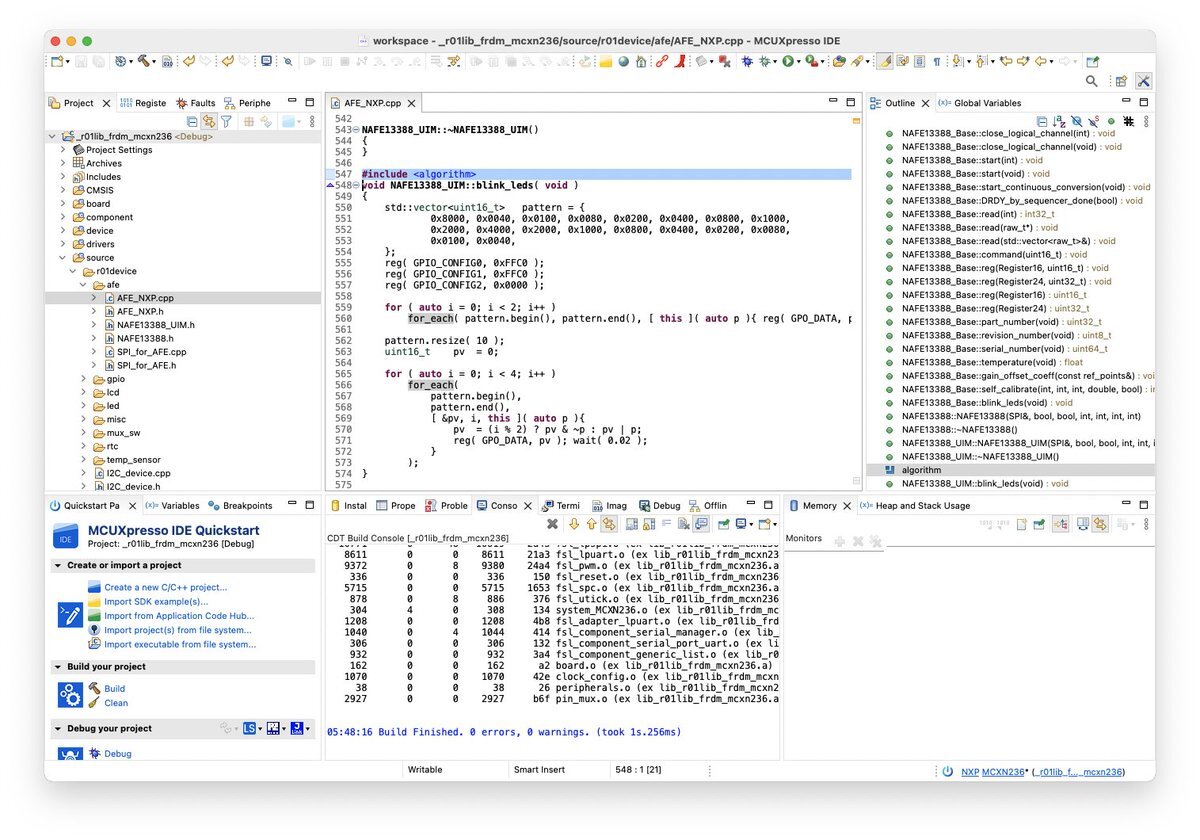The image size is (1200, 840).
Task: Open the C/C++ perspective icon at top right
Action: point(1144,82)
